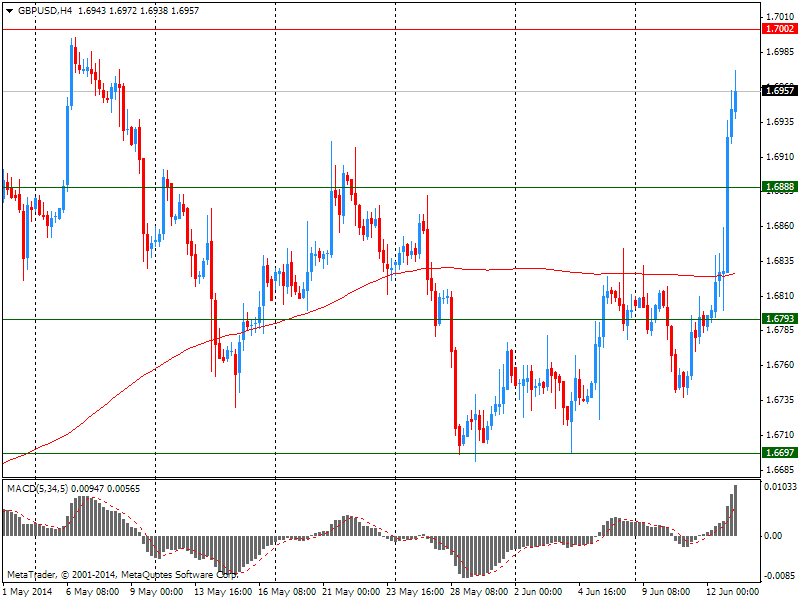Click the 1.6735 price scale value
The width and height of the screenshot is (800, 600).
click(x=780, y=399)
